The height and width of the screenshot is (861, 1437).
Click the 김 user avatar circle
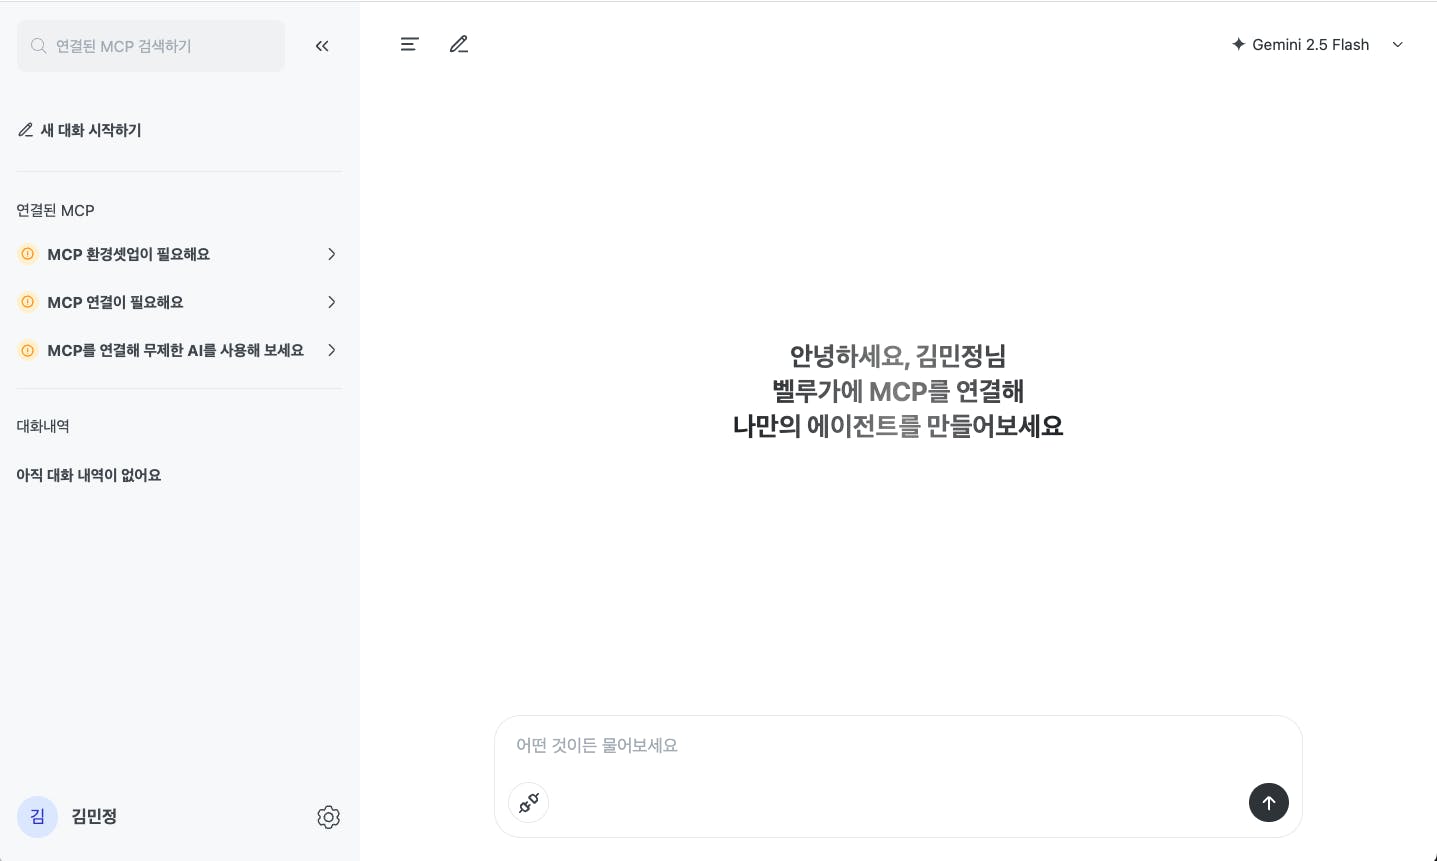tap(37, 817)
